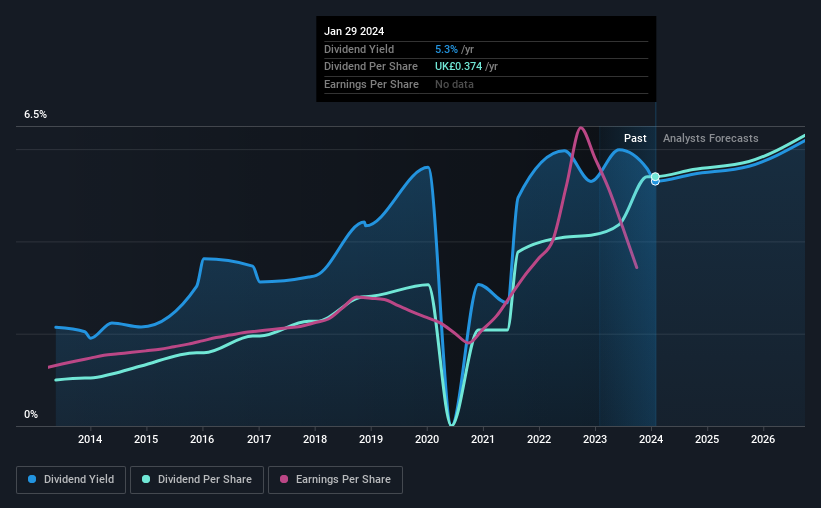Select the 2018 year label on the axis
This screenshot has height=508, width=821.
tap(315, 439)
